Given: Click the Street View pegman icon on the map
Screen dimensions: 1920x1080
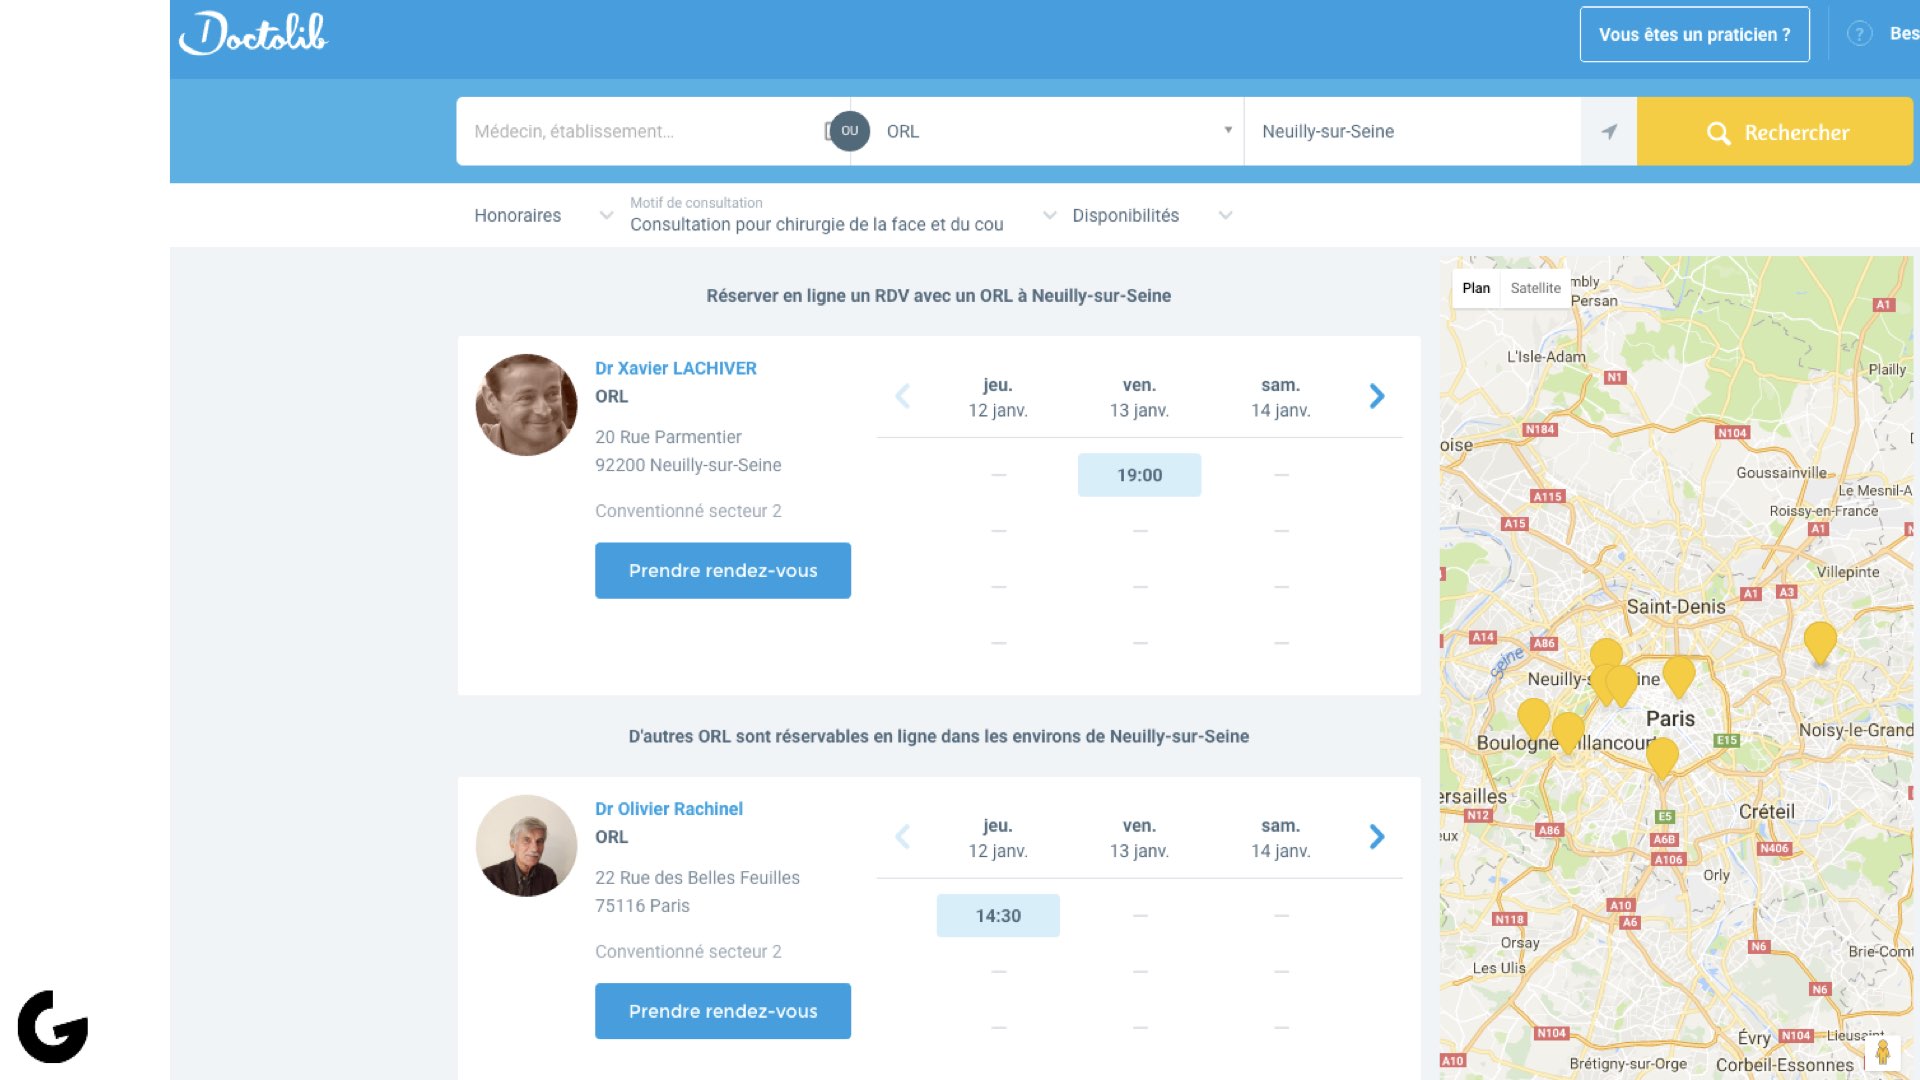Looking at the screenshot, I should click(1882, 1052).
